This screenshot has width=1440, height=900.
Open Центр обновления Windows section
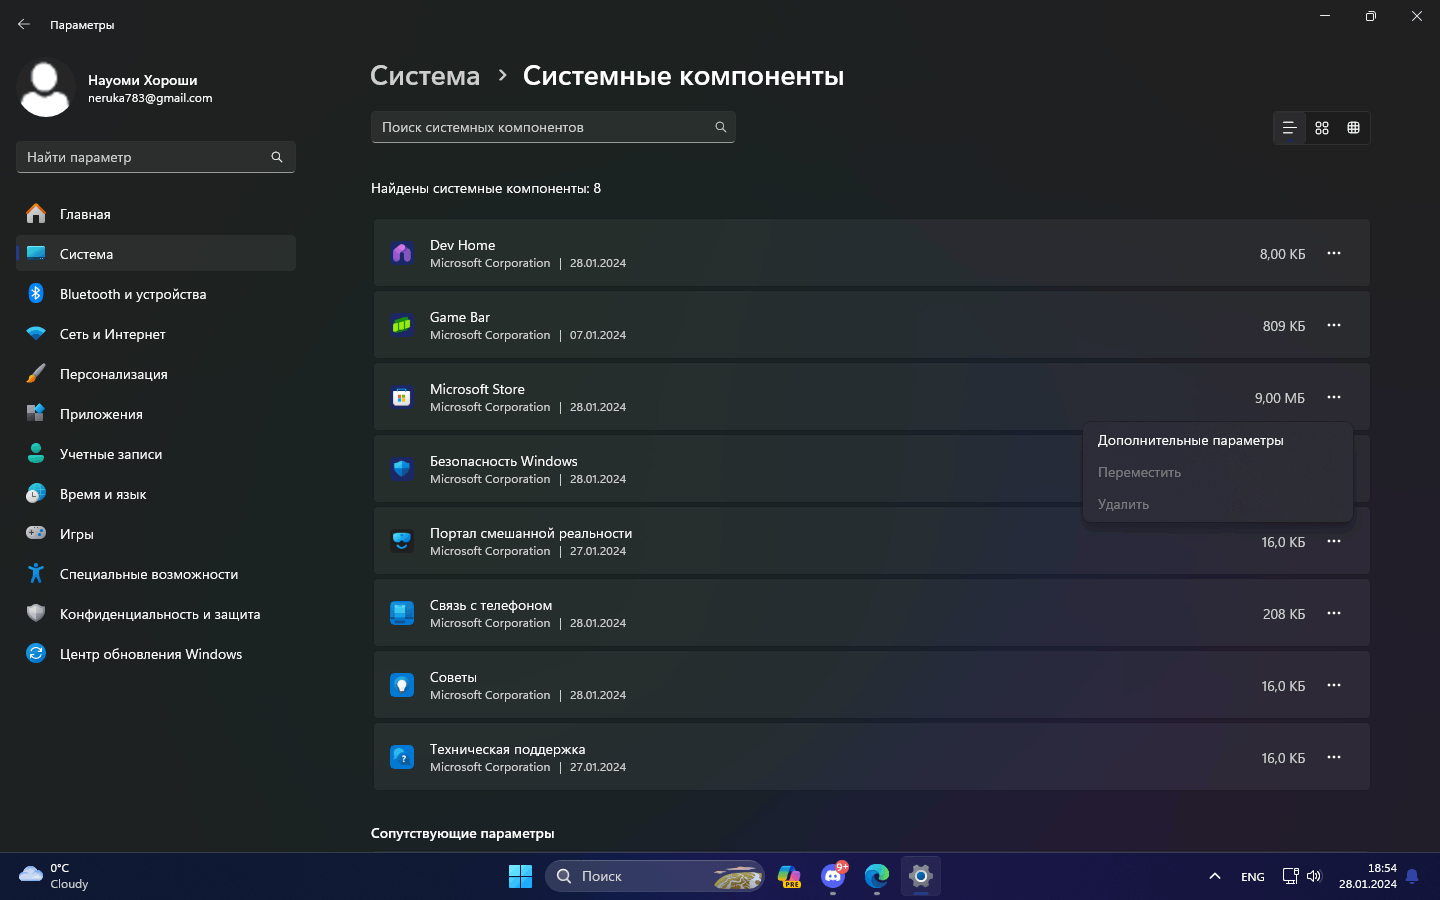pos(156,653)
